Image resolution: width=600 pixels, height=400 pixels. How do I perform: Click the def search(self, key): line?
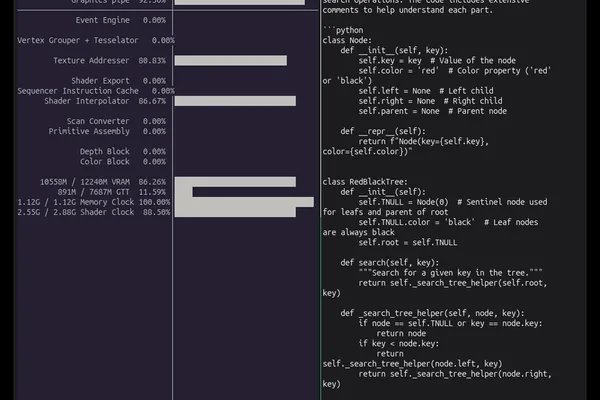(x=390, y=263)
